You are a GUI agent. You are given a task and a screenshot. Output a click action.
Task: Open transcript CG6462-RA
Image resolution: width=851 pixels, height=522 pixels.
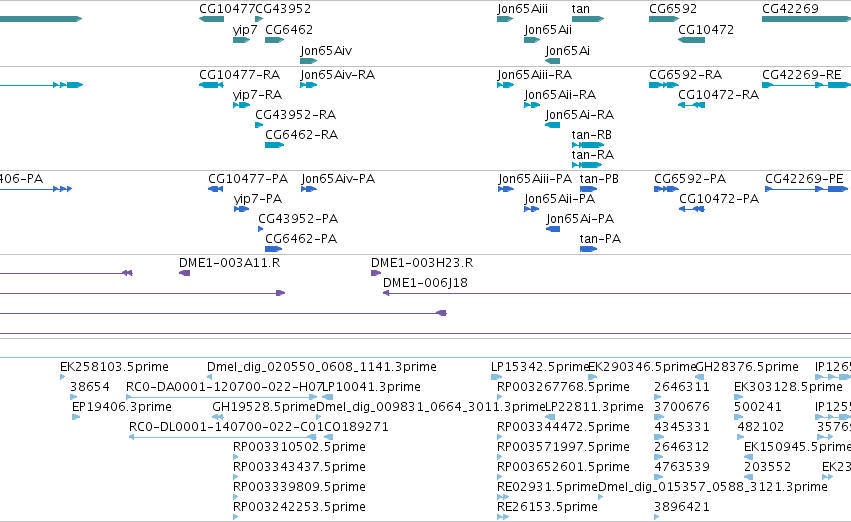point(301,135)
